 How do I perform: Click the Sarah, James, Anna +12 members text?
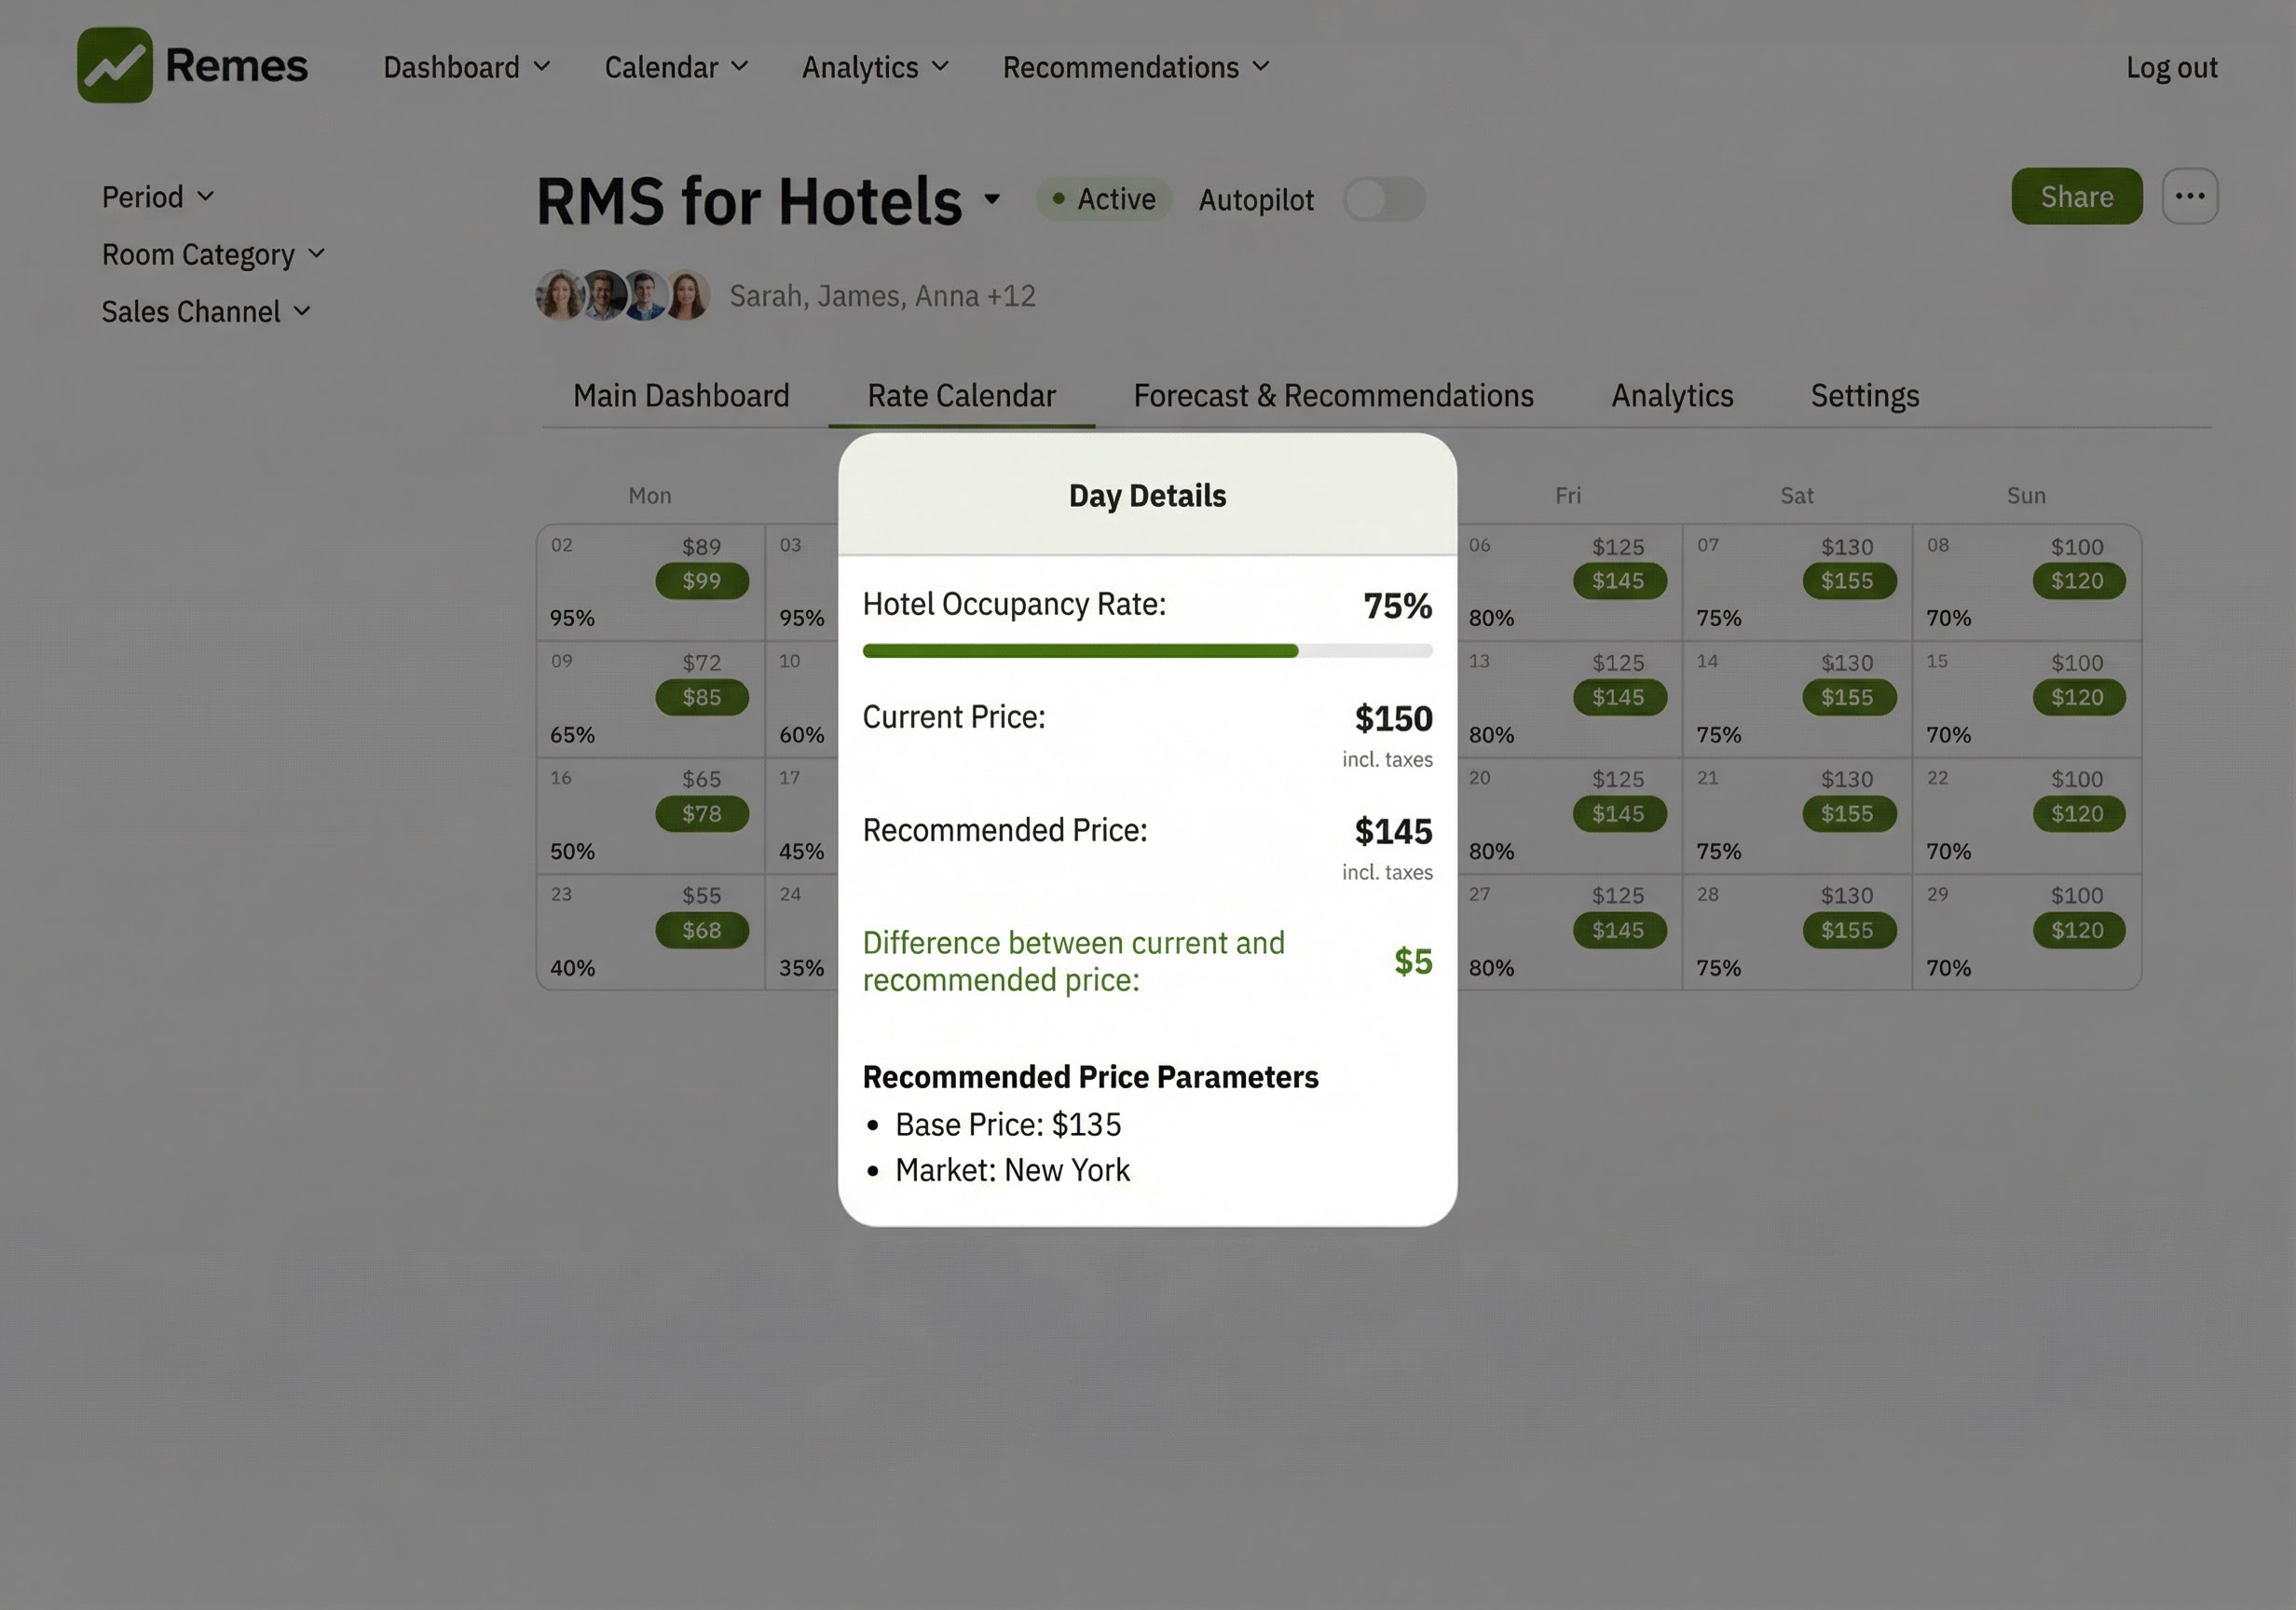pyautogui.click(x=882, y=296)
